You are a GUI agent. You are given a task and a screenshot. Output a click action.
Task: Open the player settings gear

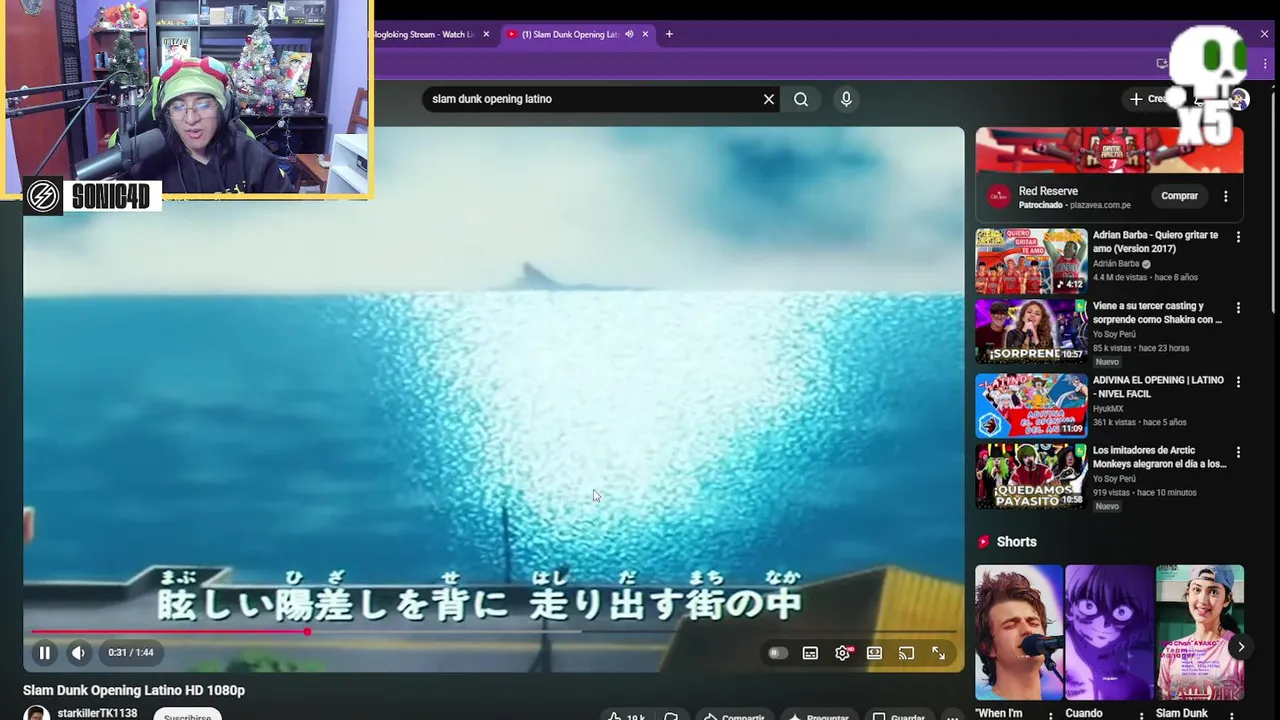843,653
